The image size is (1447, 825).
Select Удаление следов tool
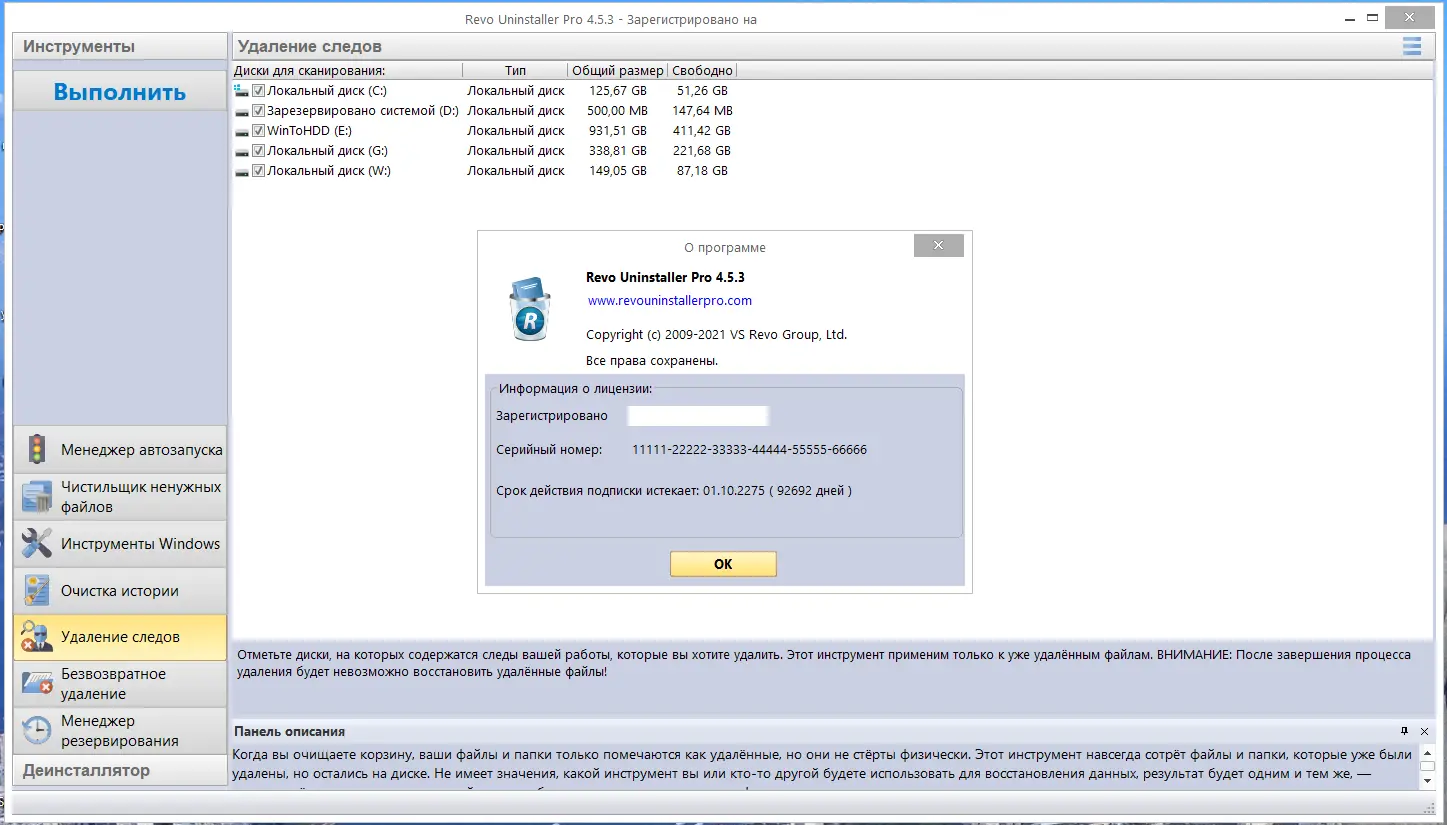tap(120, 637)
